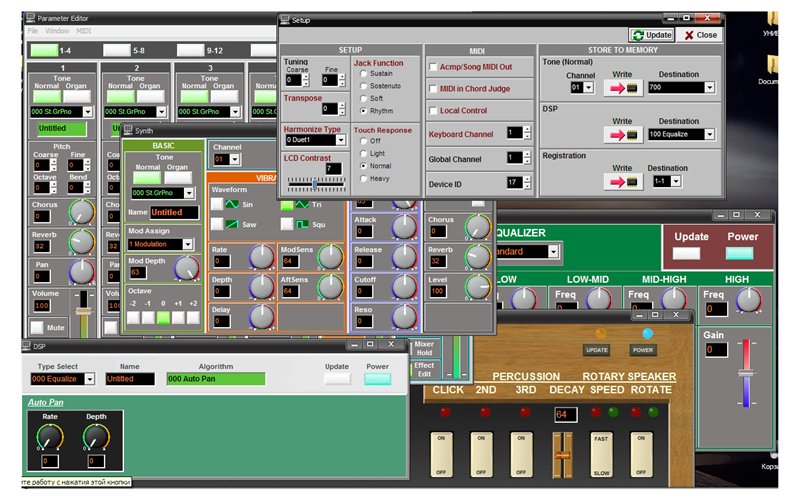Click the Tone (Normal) Write arrow icon
800x500 pixels.
(625, 88)
